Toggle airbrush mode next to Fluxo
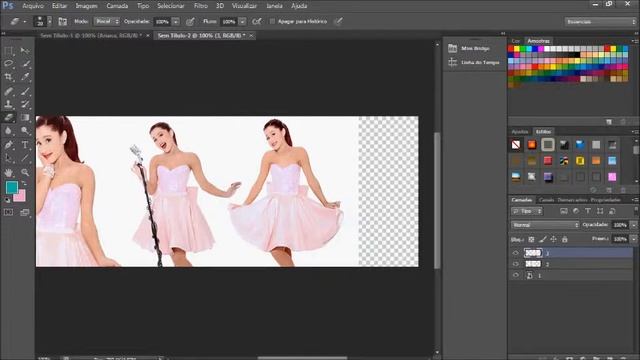 [x=256, y=21]
